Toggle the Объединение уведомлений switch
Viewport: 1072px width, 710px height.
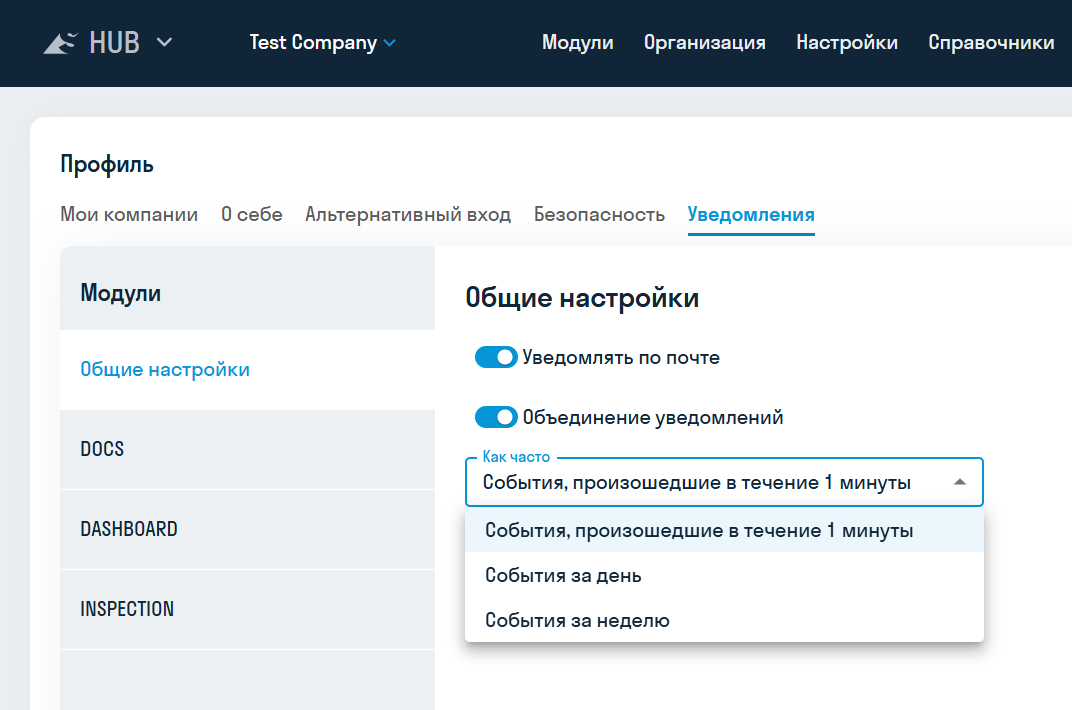[x=496, y=417]
